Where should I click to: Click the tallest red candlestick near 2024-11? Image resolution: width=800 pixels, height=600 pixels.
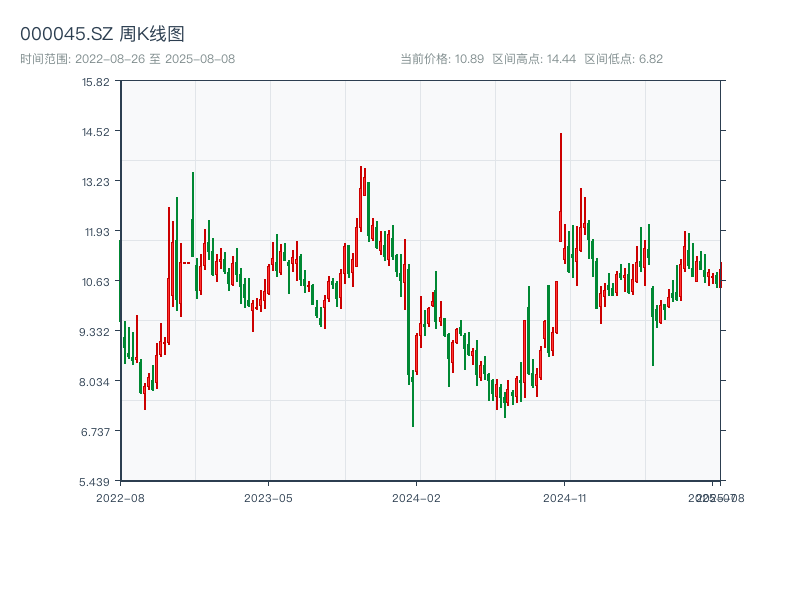pyautogui.click(x=561, y=187)
